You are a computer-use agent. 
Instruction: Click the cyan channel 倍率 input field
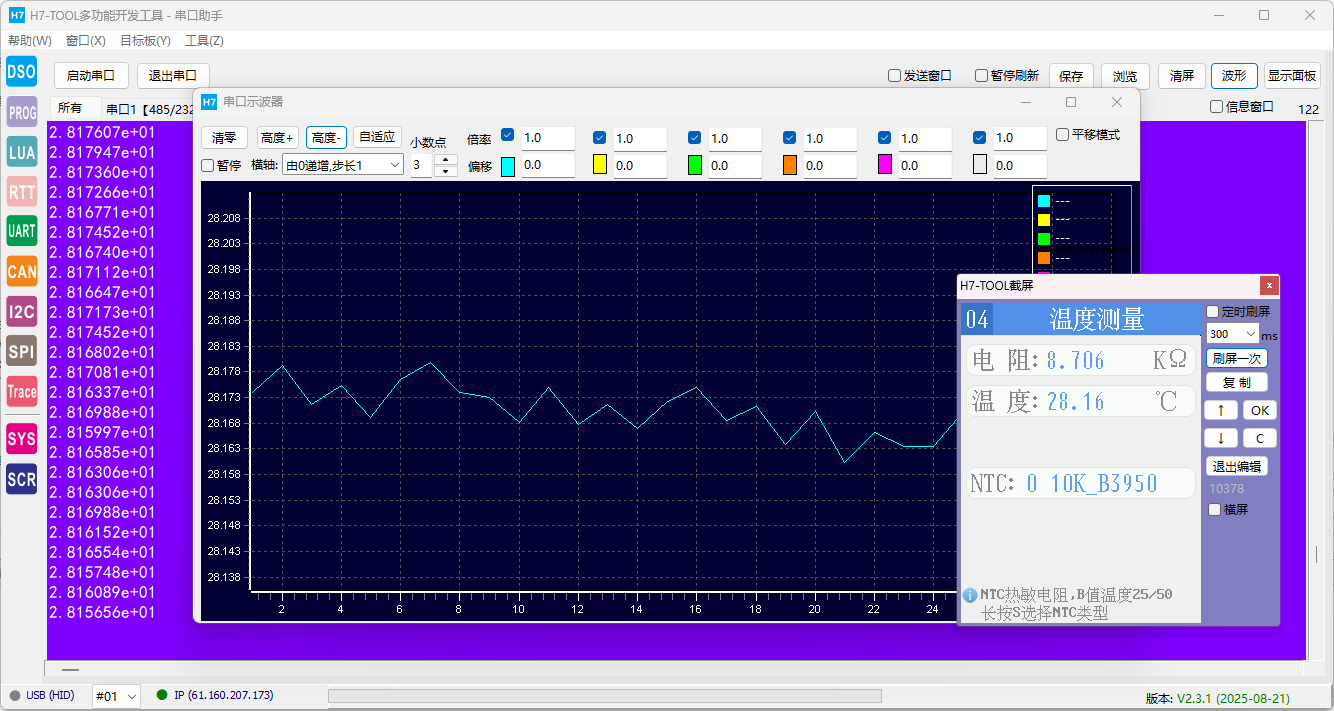(548, 138)
